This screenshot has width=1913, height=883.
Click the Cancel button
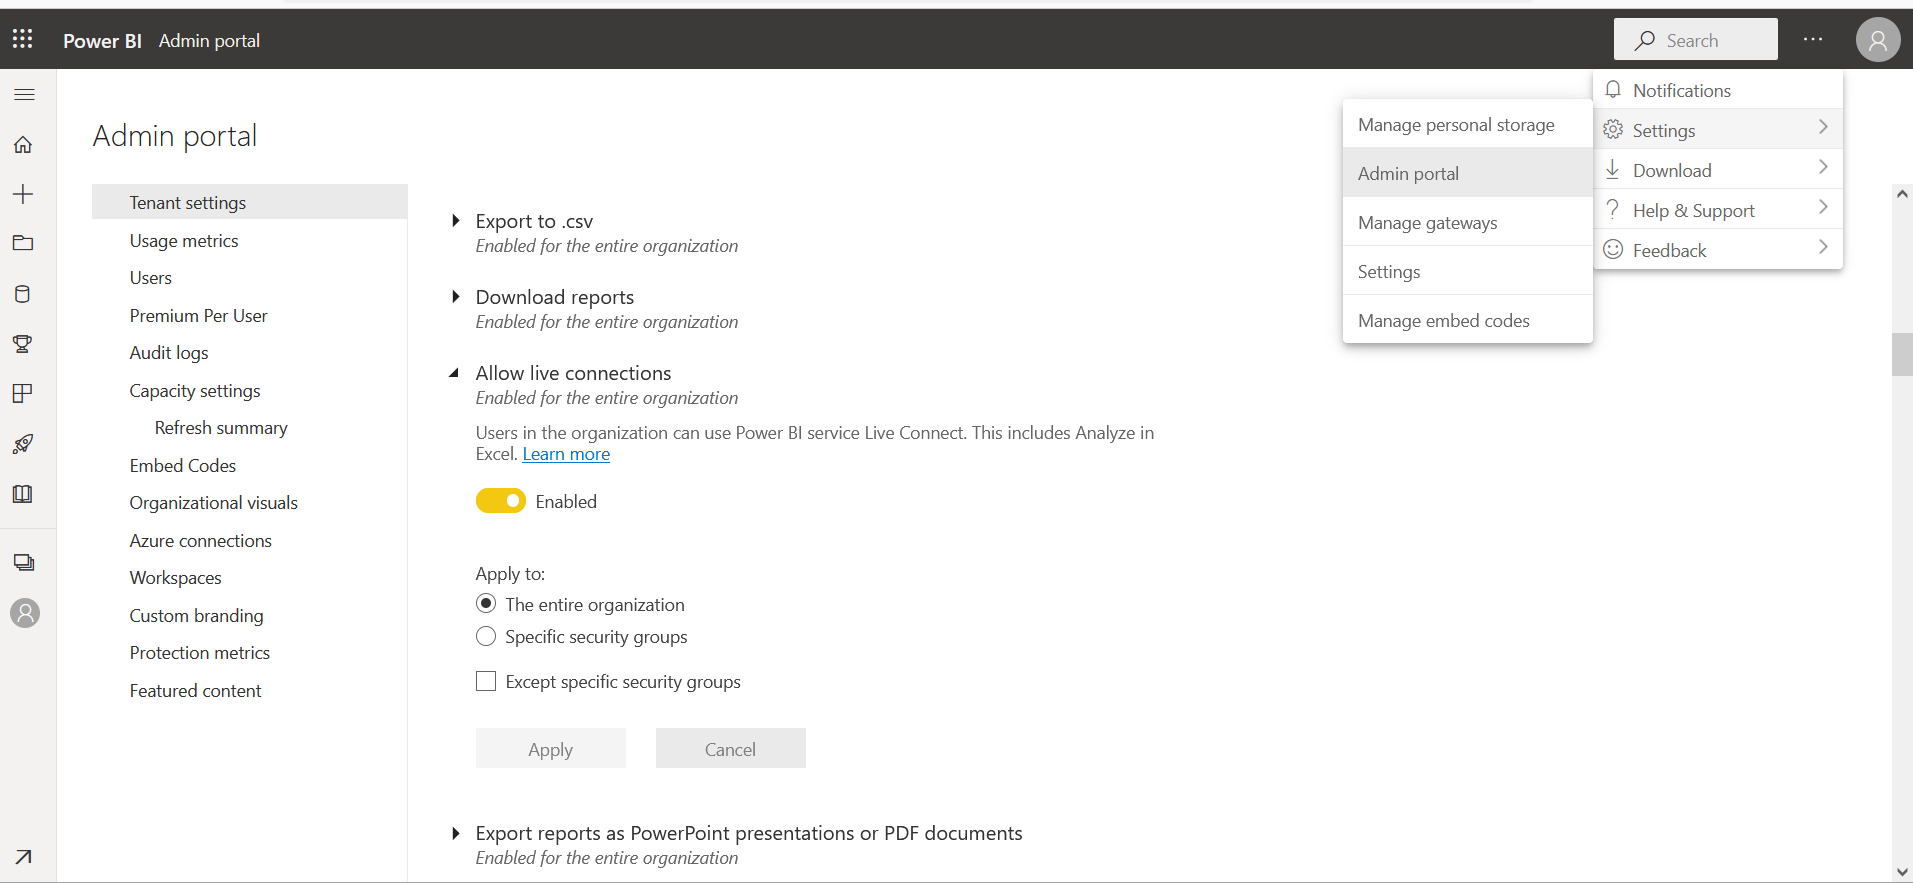(731, 748)
